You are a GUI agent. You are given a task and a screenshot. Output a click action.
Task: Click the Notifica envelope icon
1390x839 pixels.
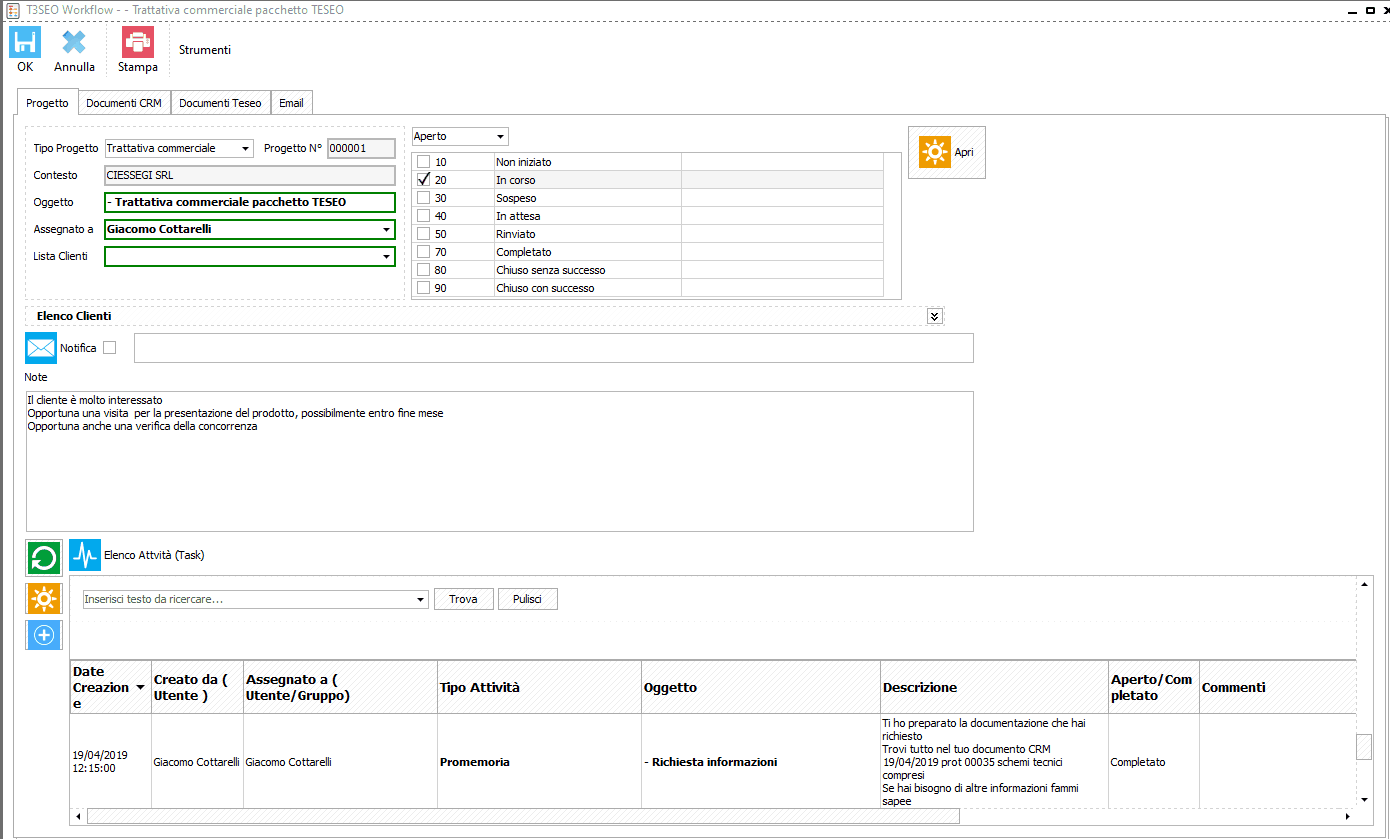pyautogui.click(x=41, y=347)
